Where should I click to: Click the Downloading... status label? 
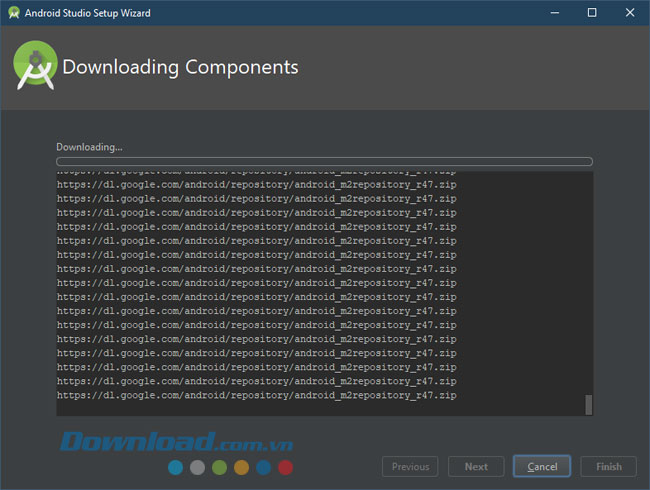(x=89, y=147)
